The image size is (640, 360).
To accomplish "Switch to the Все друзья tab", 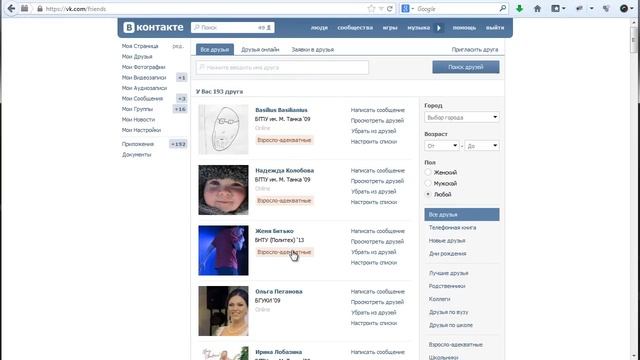I will (215, 49).
